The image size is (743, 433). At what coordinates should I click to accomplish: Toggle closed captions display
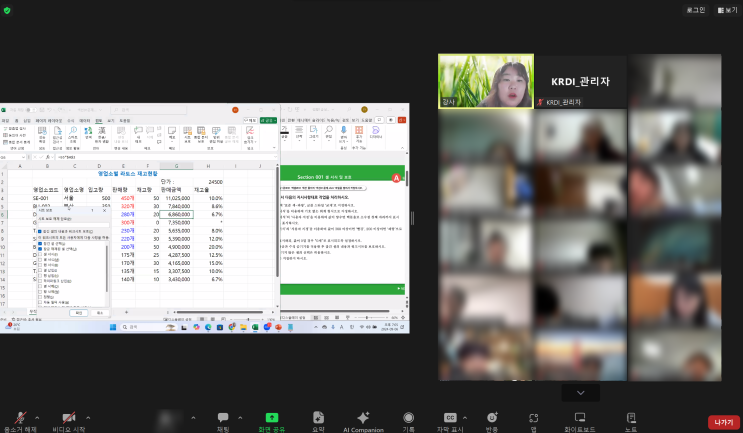click(x=450, y=418)
